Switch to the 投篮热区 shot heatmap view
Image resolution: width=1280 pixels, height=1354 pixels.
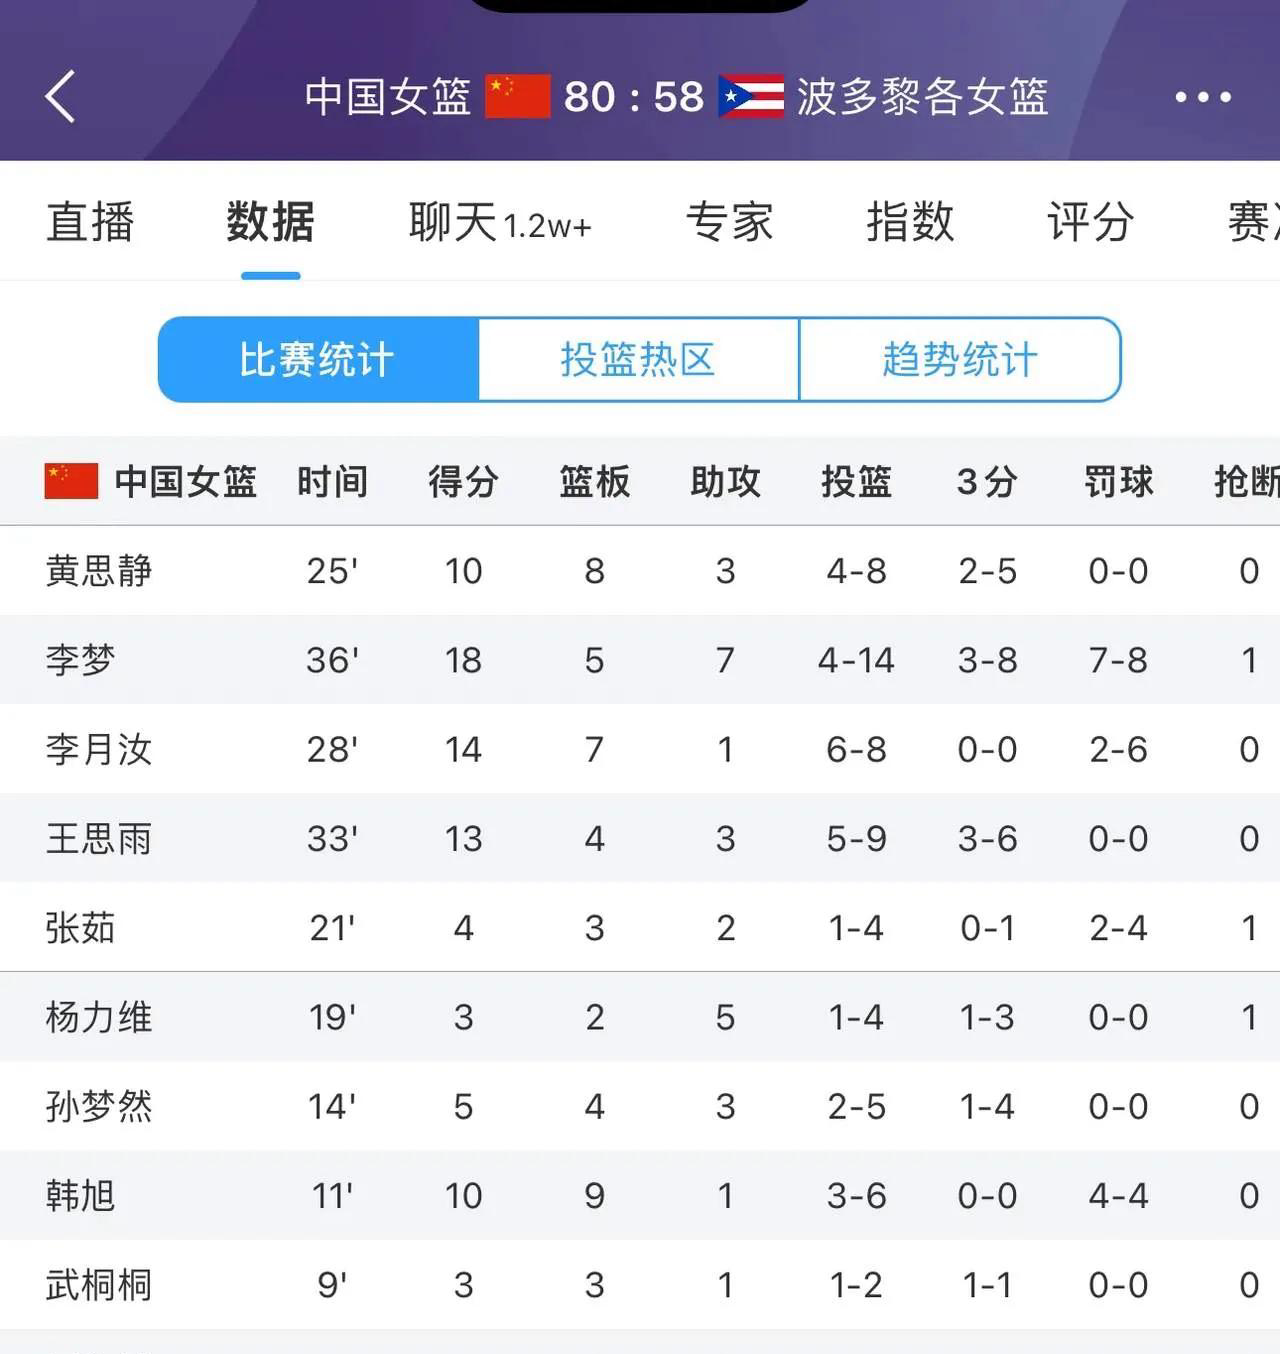tap(639, 360)
